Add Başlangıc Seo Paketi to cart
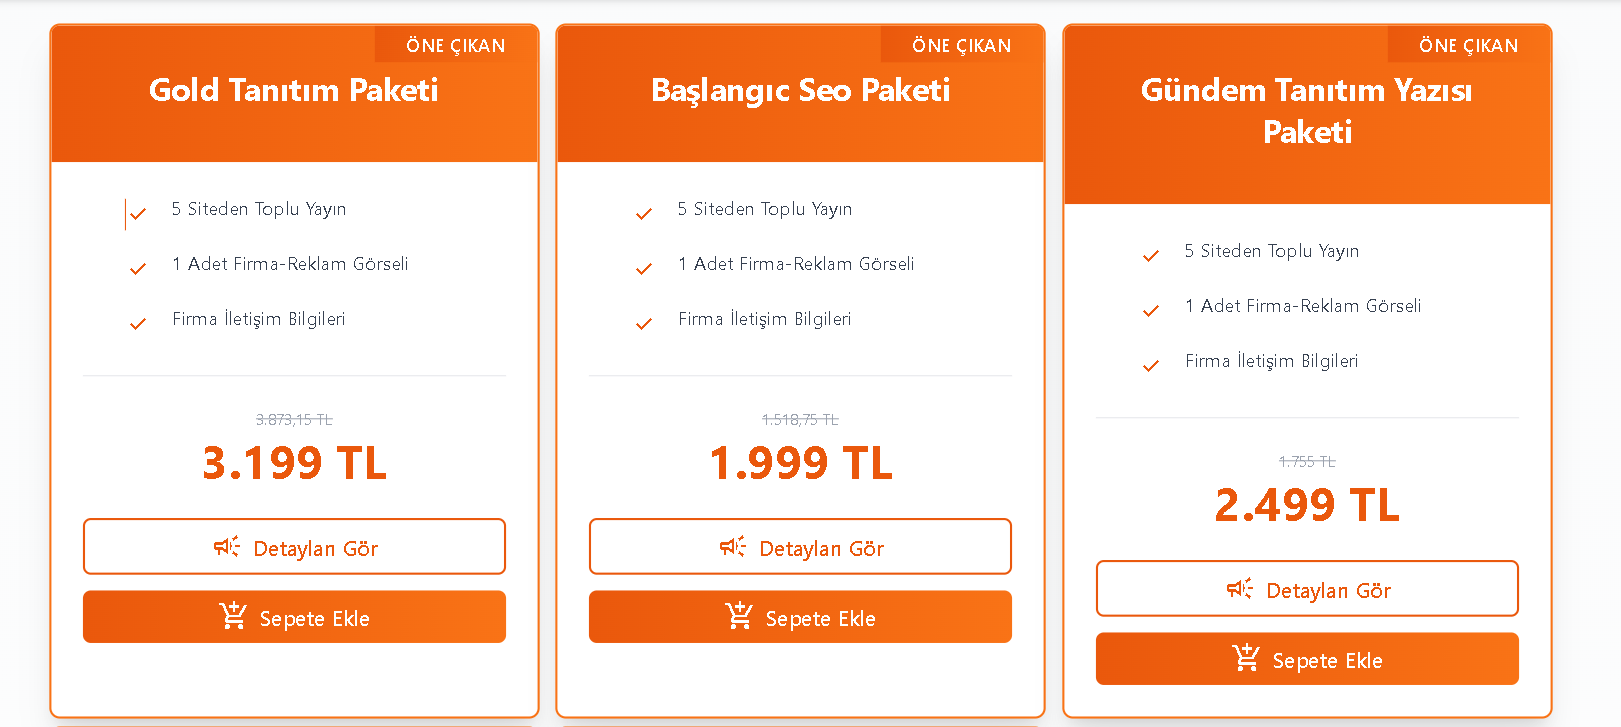This screenshot has width=1621, height=727. click(x=800, y=617)
